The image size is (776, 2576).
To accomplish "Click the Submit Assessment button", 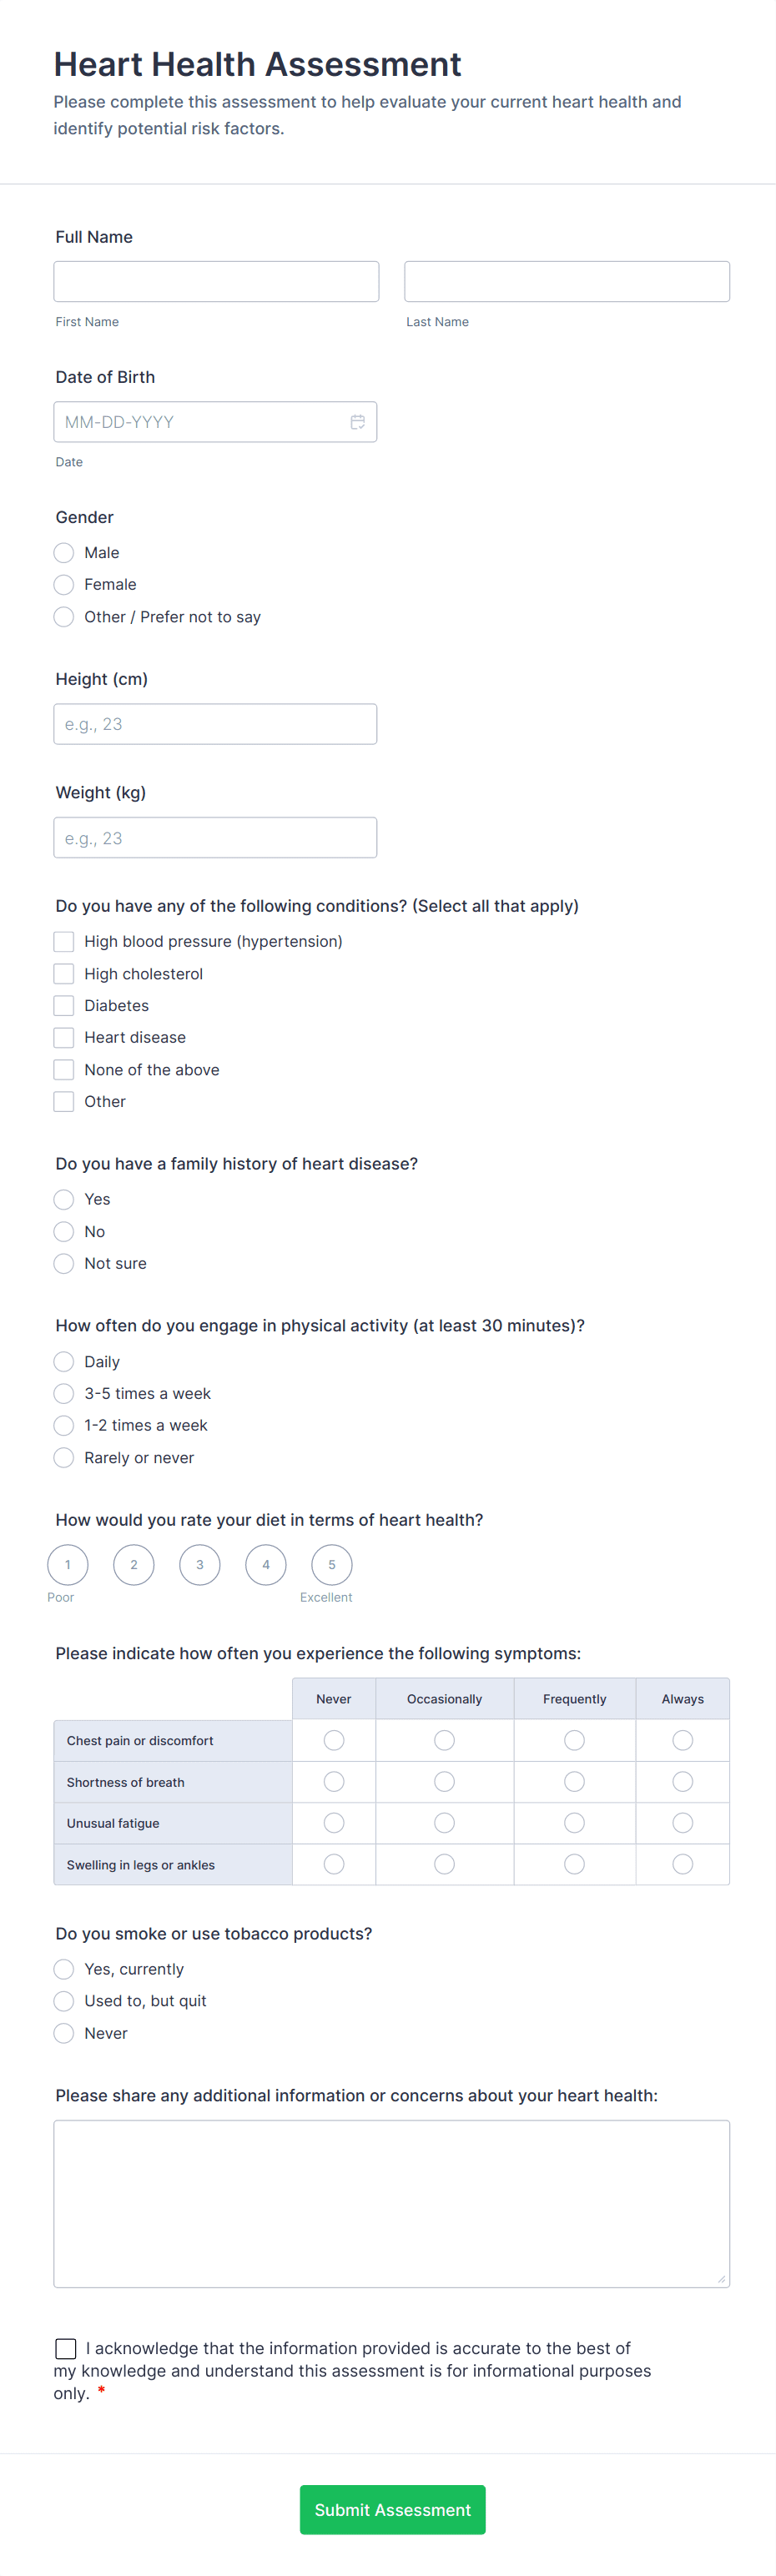I will tap(392, 2509).
